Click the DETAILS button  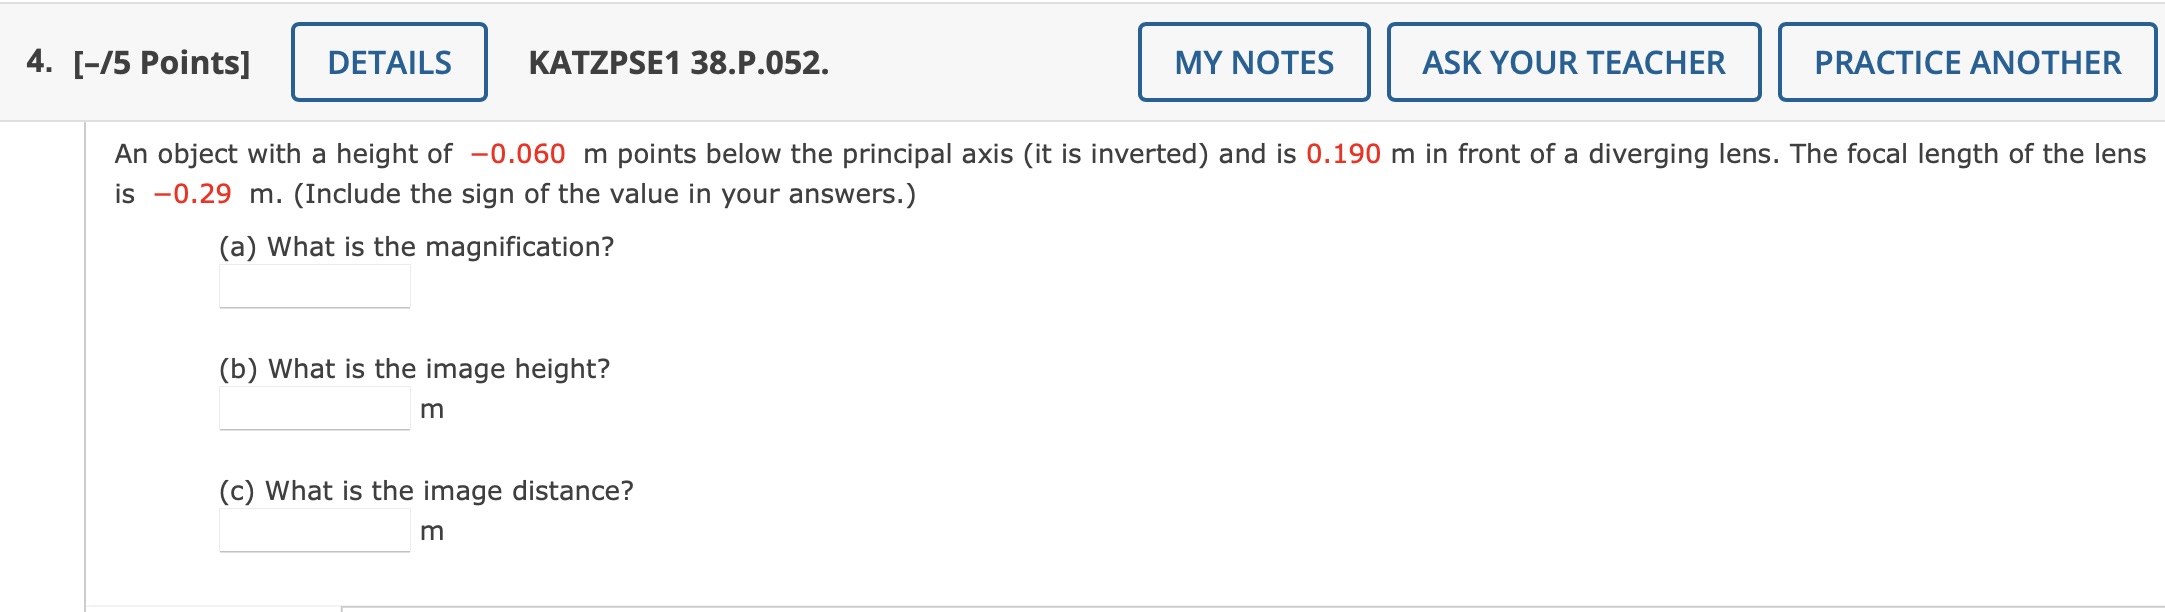387,62
